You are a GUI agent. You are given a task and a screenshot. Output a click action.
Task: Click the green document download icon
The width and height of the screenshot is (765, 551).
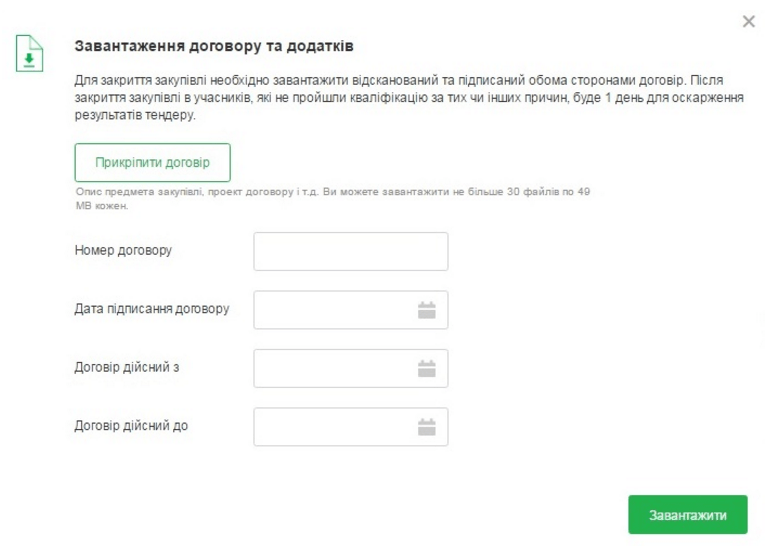28,54
